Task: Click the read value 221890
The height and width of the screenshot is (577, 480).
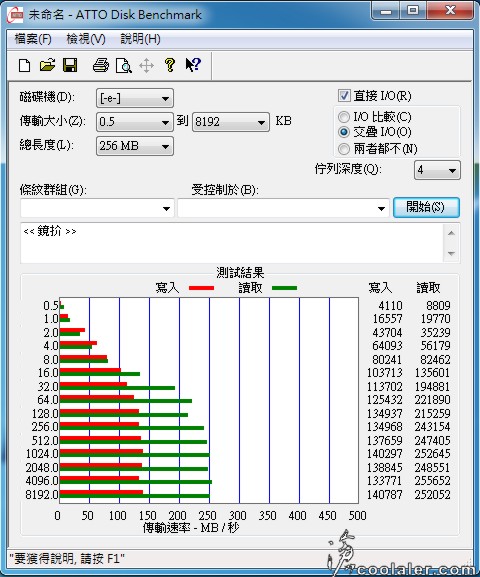Action: click(x=433, y=400)
